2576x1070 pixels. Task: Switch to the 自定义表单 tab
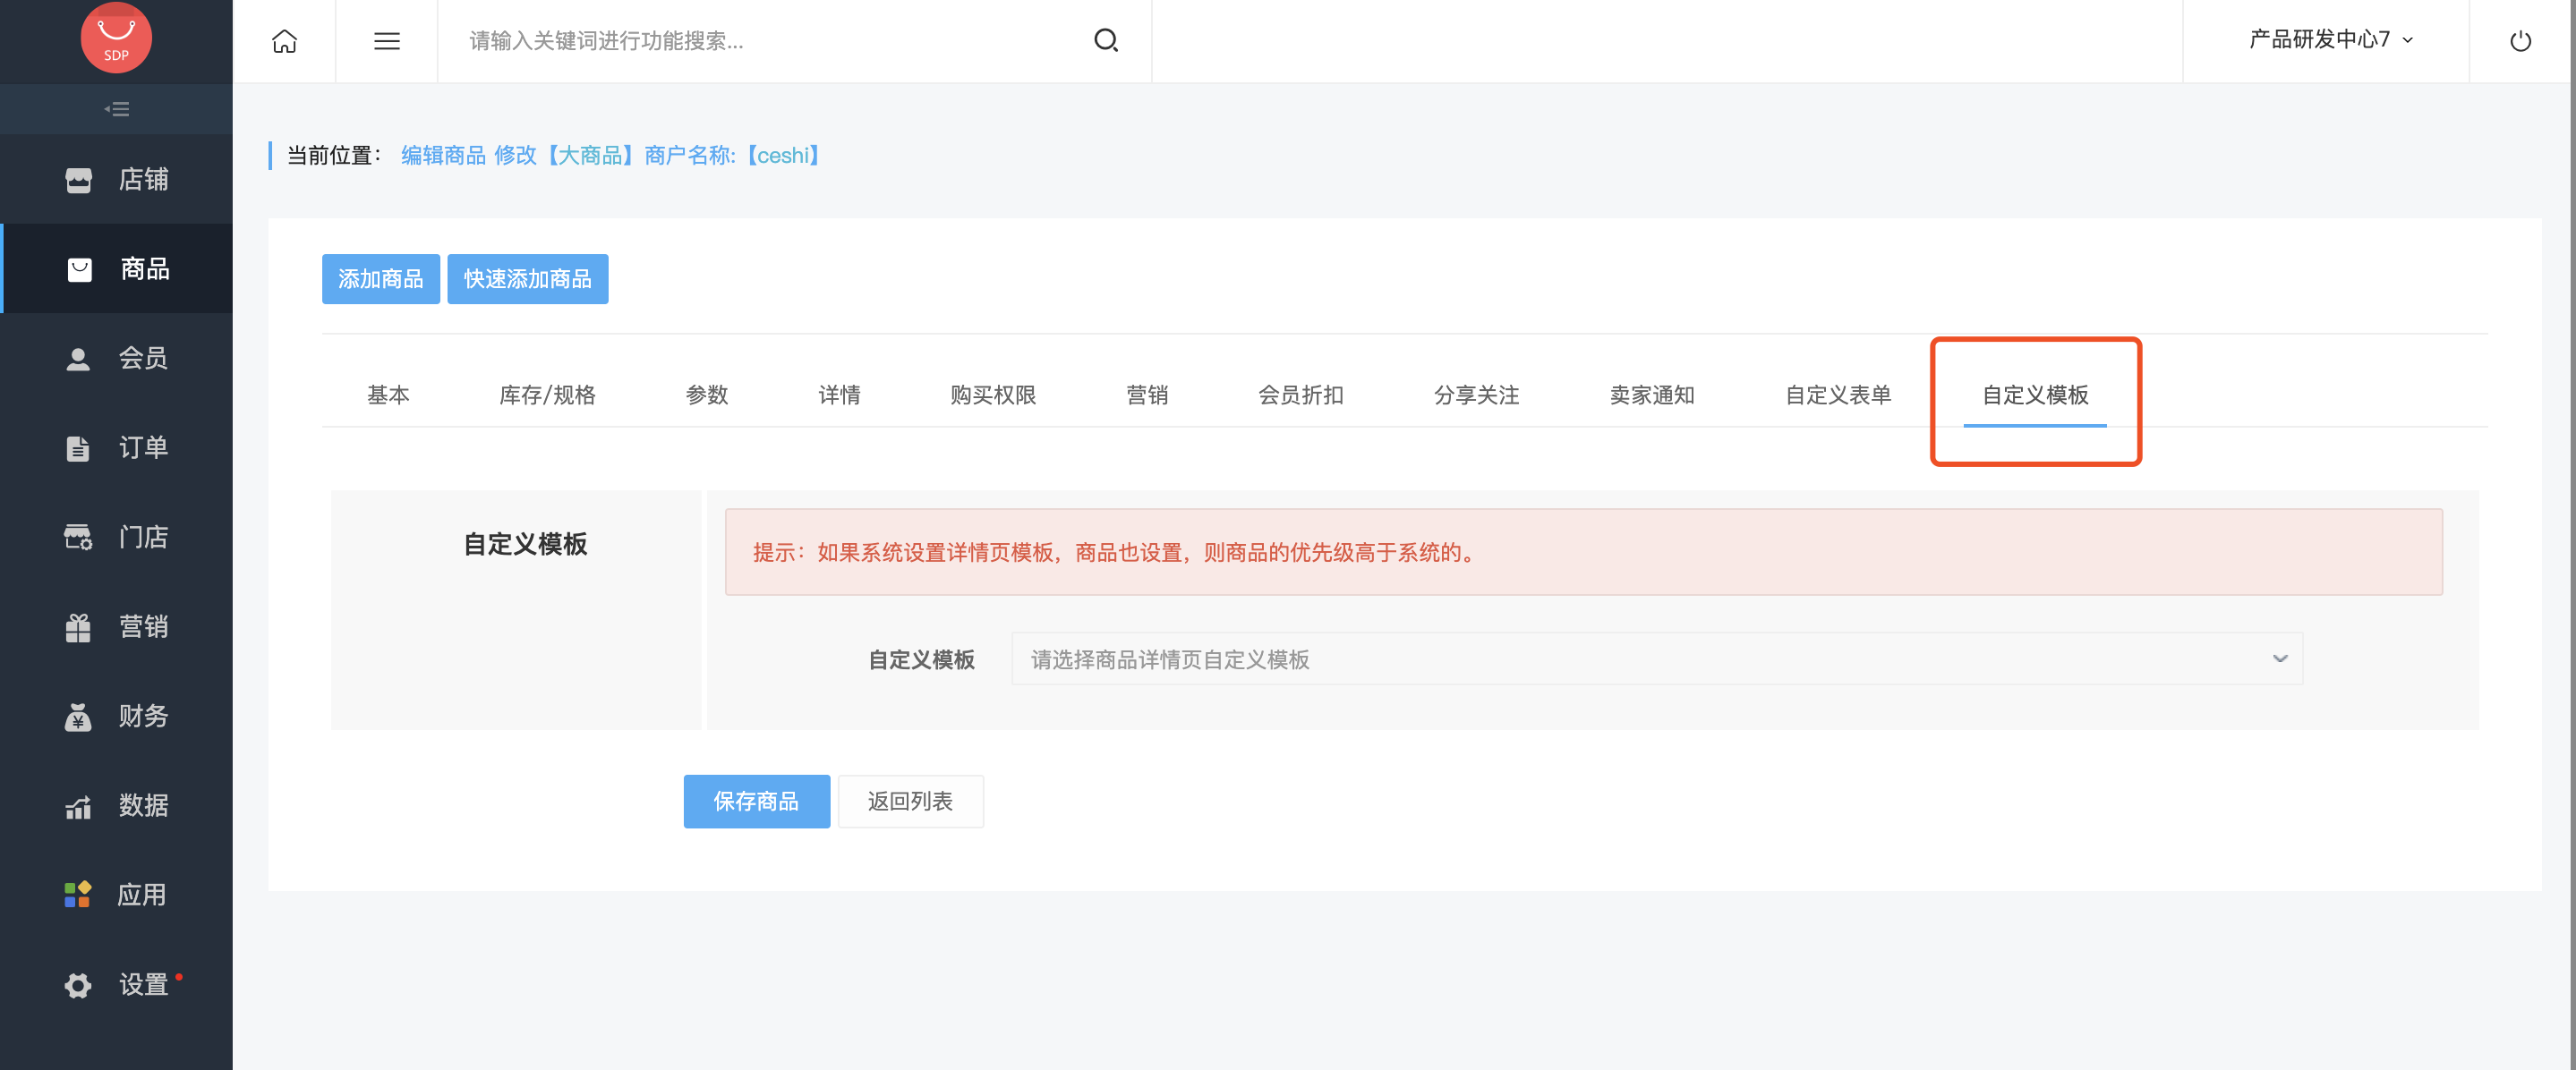(1838, 395)
